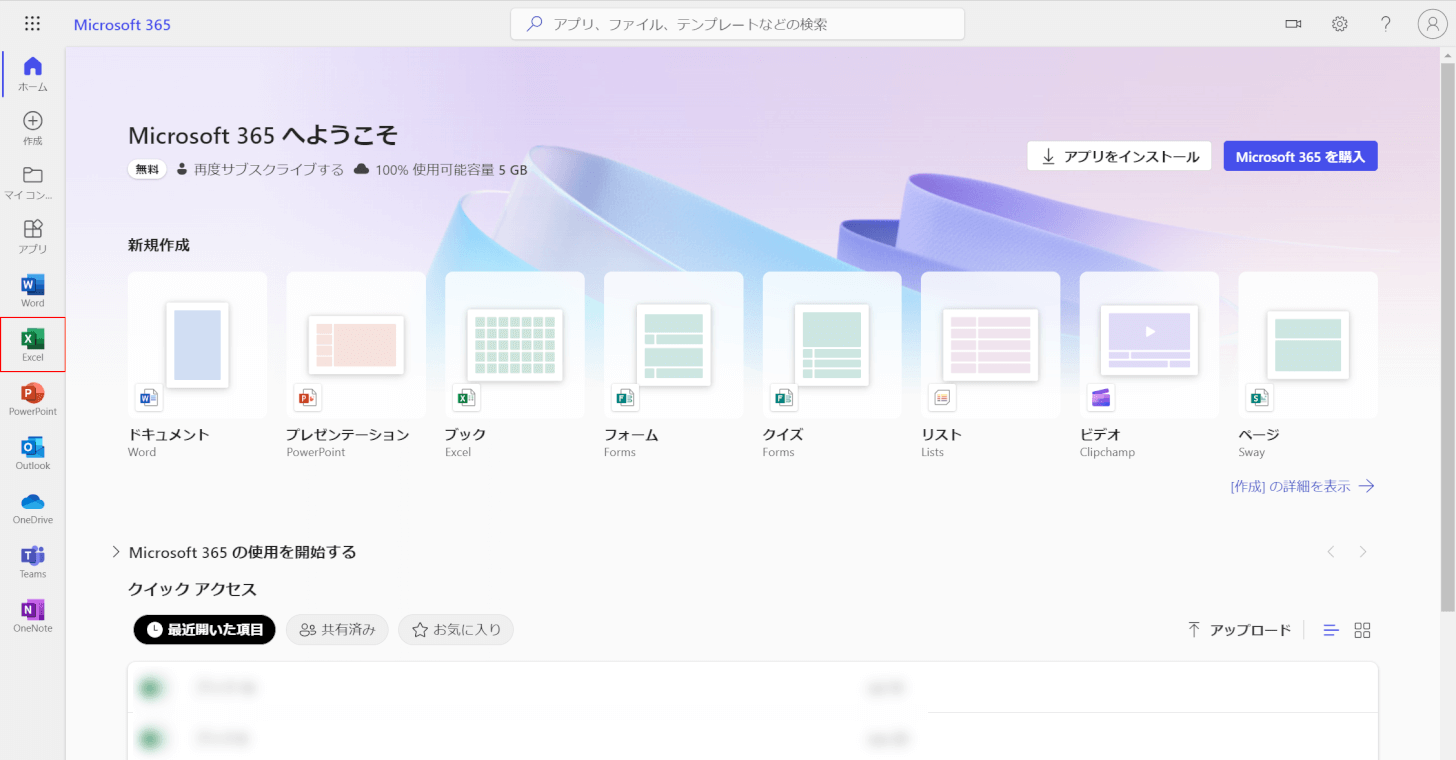Click the search box at top
Viewport: 1456px width, 760px height.
(737, 24)
